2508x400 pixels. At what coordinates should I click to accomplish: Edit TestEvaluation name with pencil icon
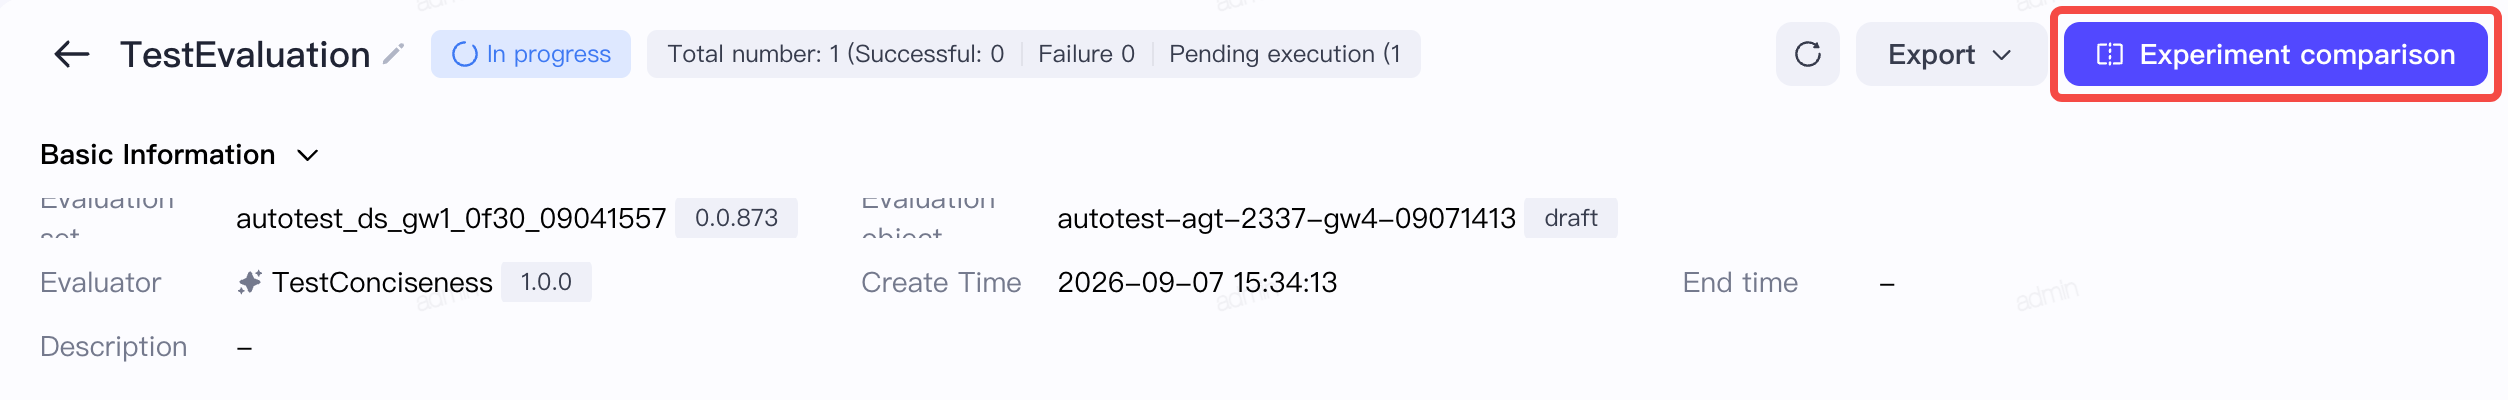point(394,54)
